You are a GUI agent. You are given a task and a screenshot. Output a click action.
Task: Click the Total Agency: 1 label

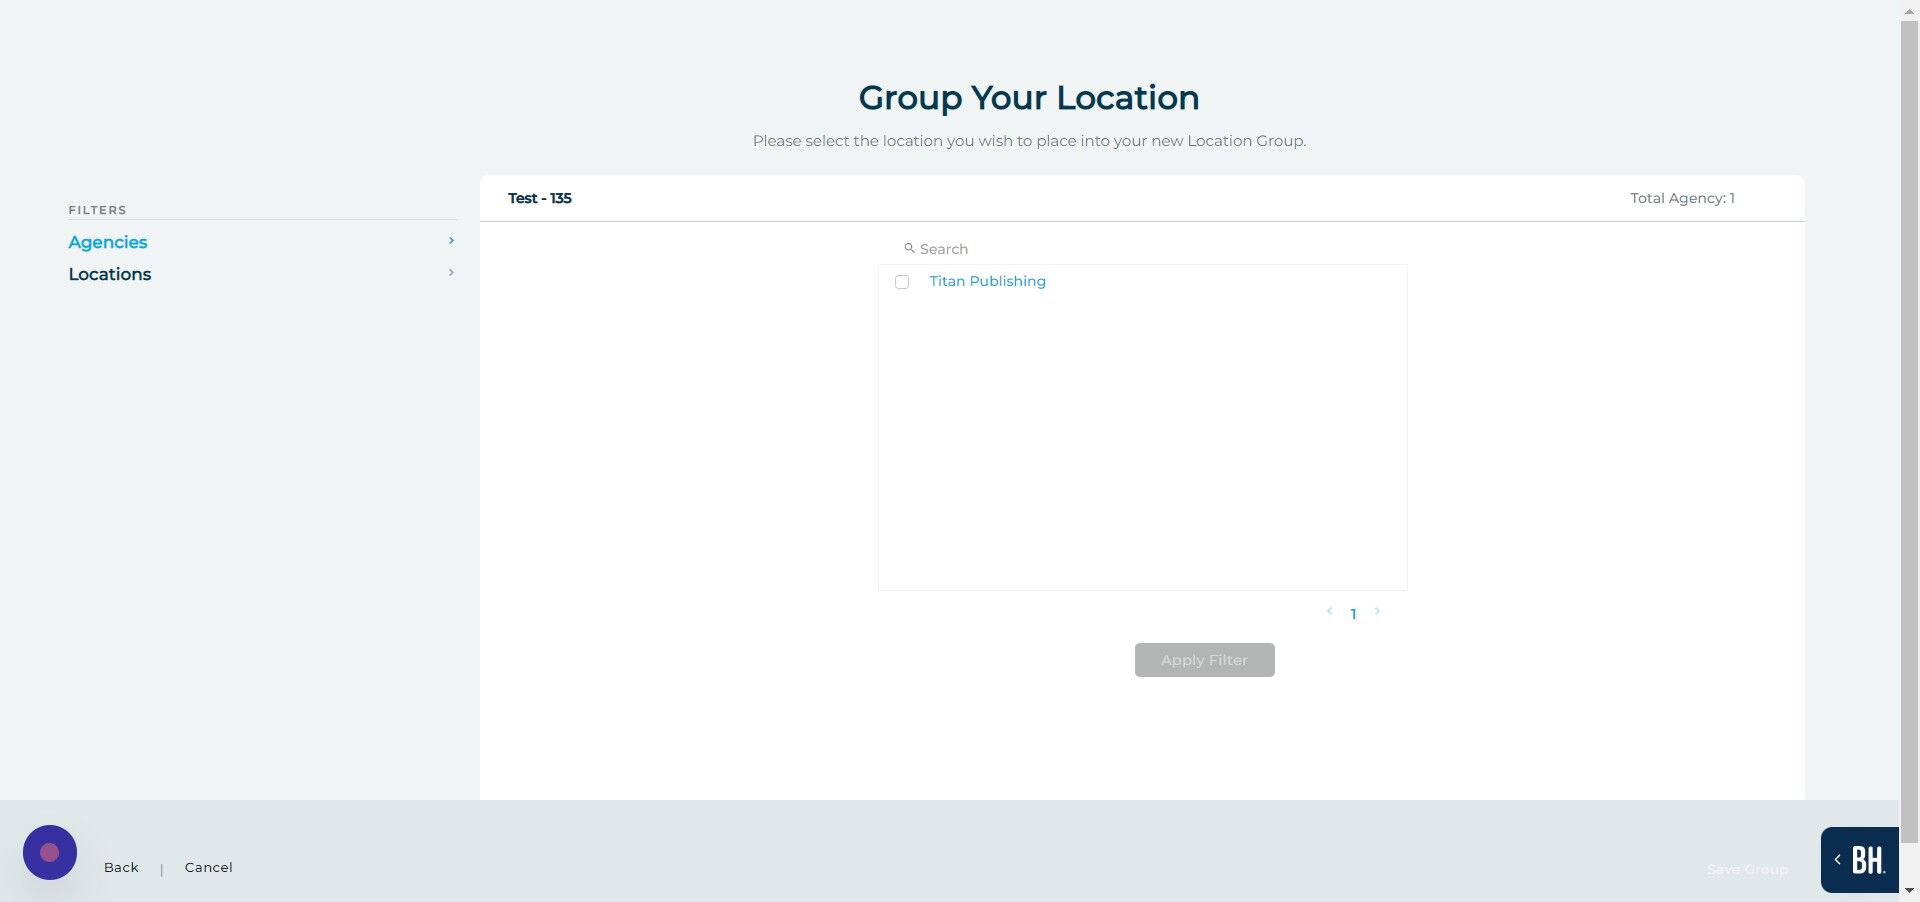[1682, 198]
